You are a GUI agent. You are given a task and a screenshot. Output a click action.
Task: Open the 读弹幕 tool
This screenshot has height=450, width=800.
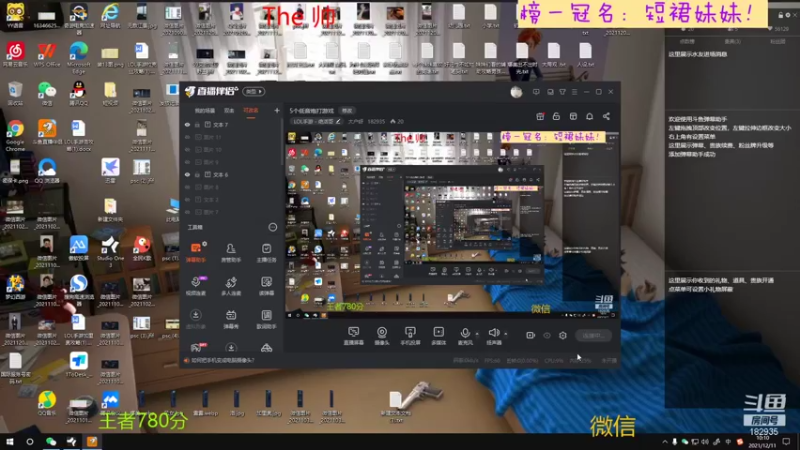[266, 286]
